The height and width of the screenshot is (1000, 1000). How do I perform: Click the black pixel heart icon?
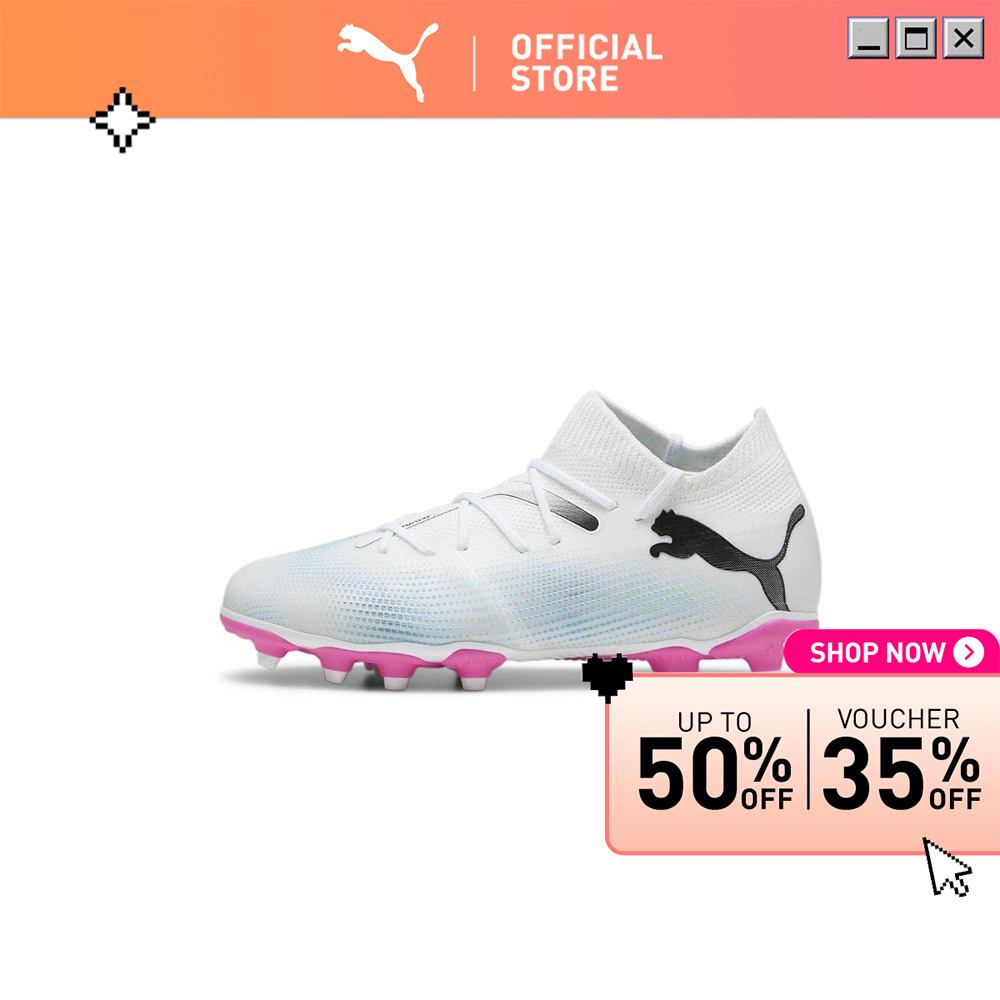point(607,677)
